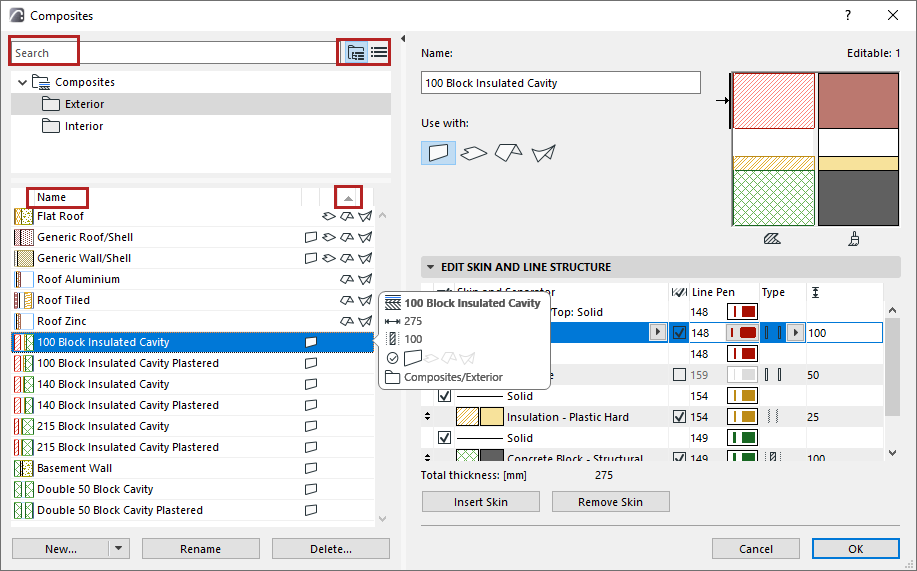Click the shell icon in Roof Zinc row
Viewport: 917px width, 571px height.
tap(365, 321)
